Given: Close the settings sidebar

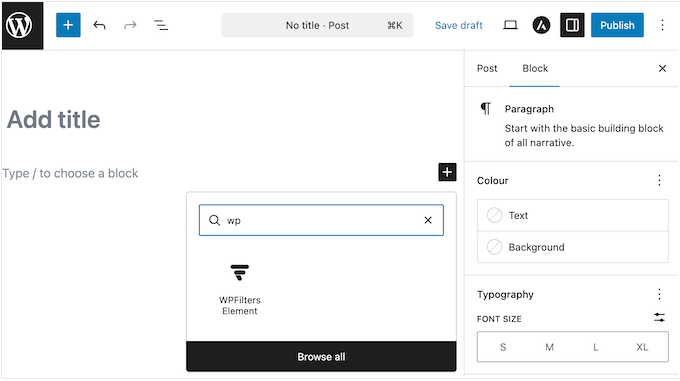Looking at the screenshot, I should click(x=662, y=68).
